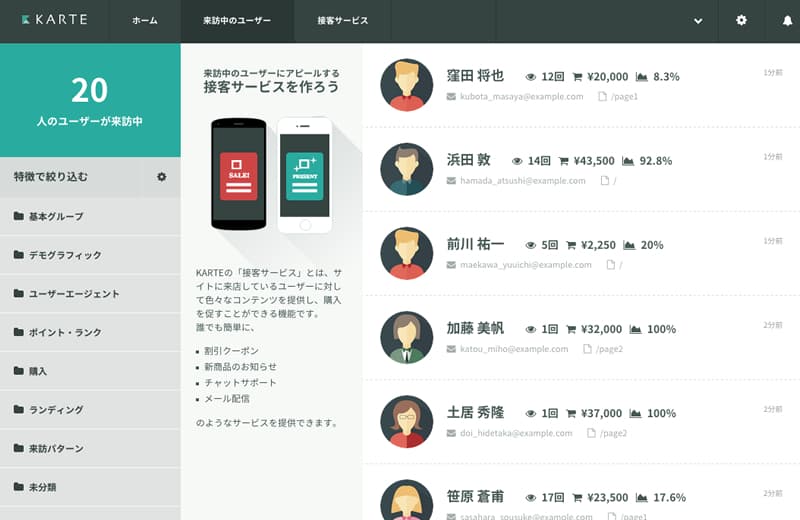800x520 pixels.
Task: Open the notifications bell
Action: 788,20
